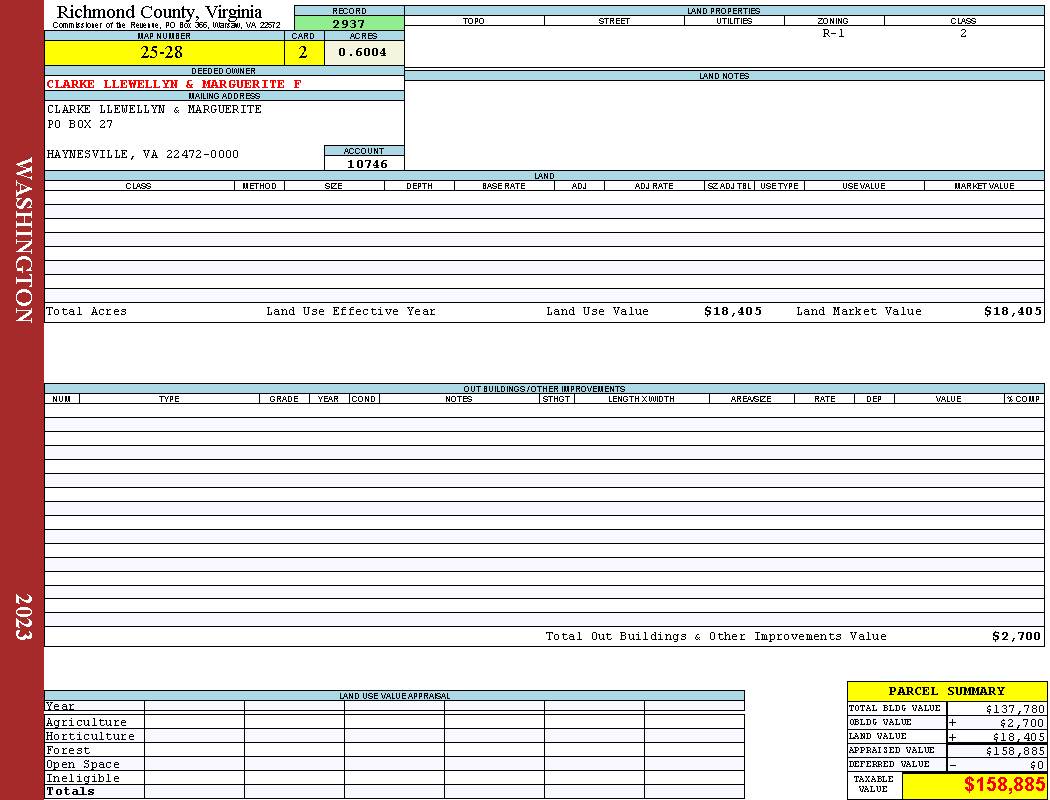Screen dimensions: 1050x800
Task: Click the PARCEL SUMMARY header
Action: (946, 691)
